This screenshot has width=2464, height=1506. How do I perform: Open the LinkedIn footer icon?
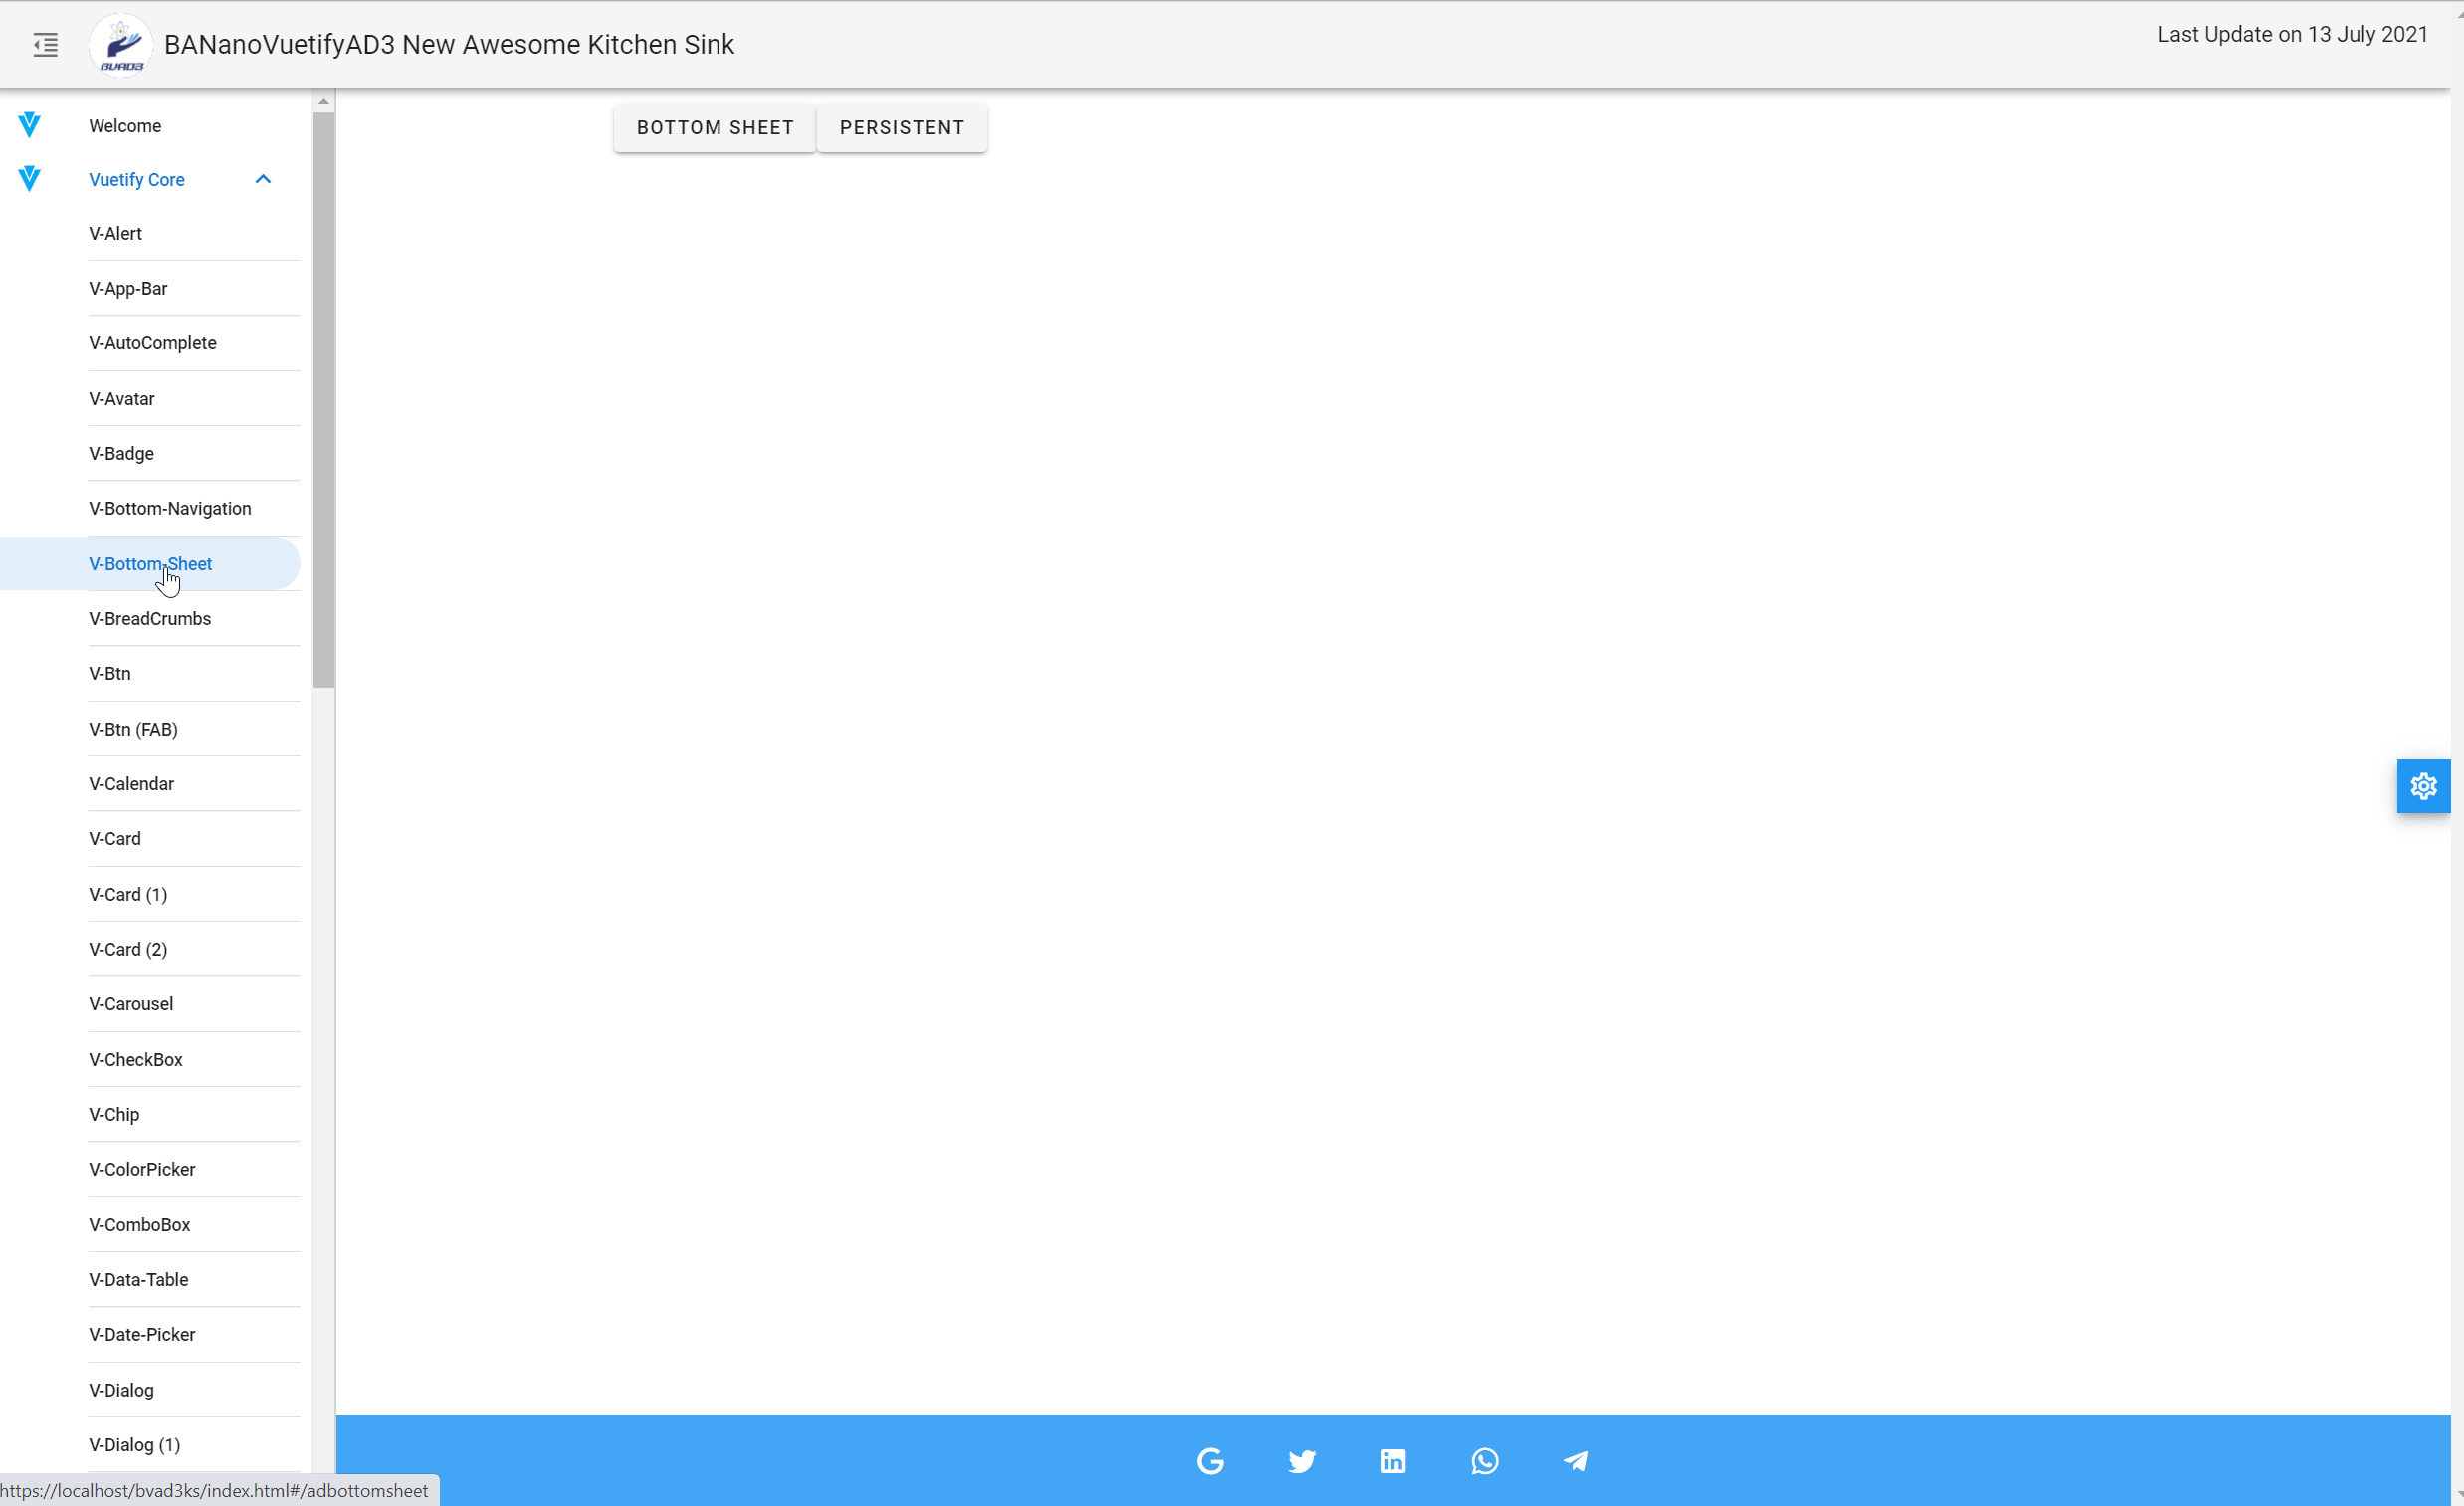click(x=1393, y=1461)
